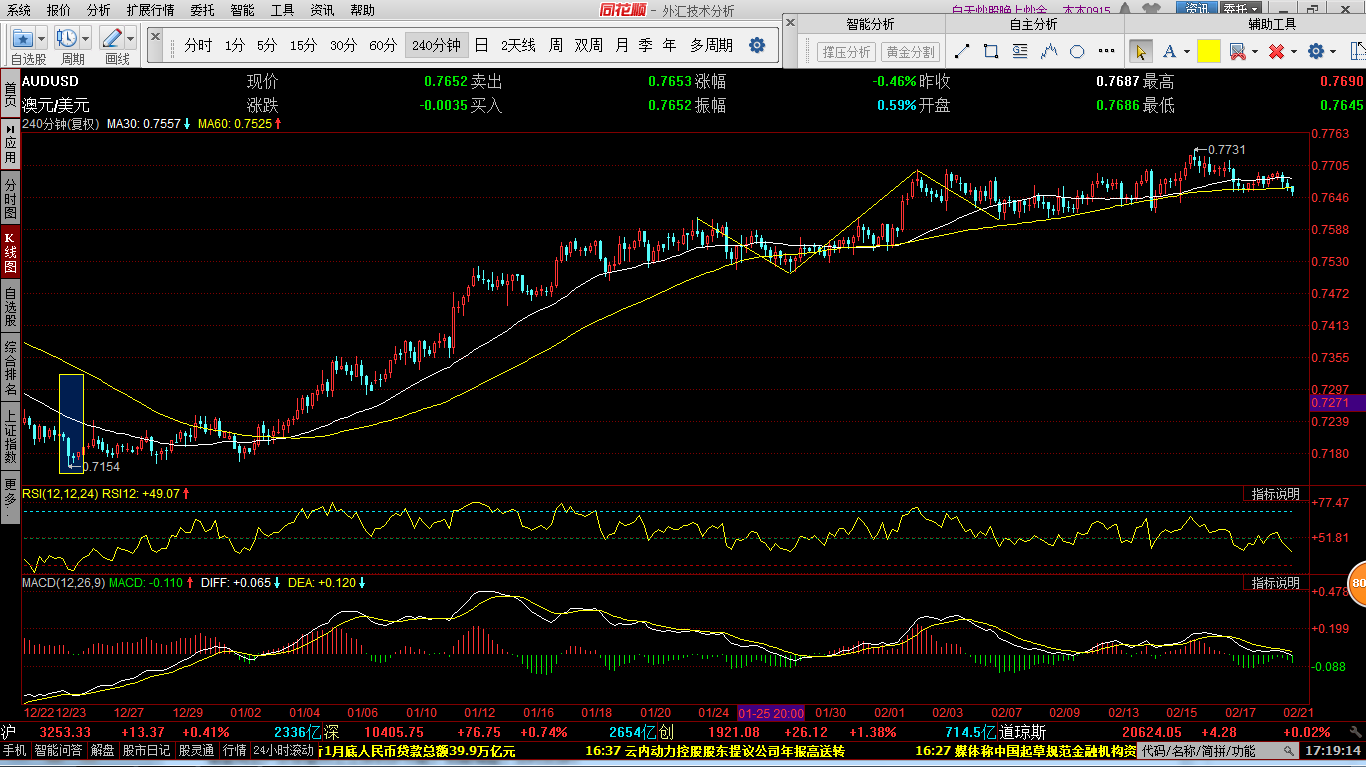Click the 画线 pencil icon
Image resolution: width=1366 pixels, height=767 pixels.
click(111, 38)
